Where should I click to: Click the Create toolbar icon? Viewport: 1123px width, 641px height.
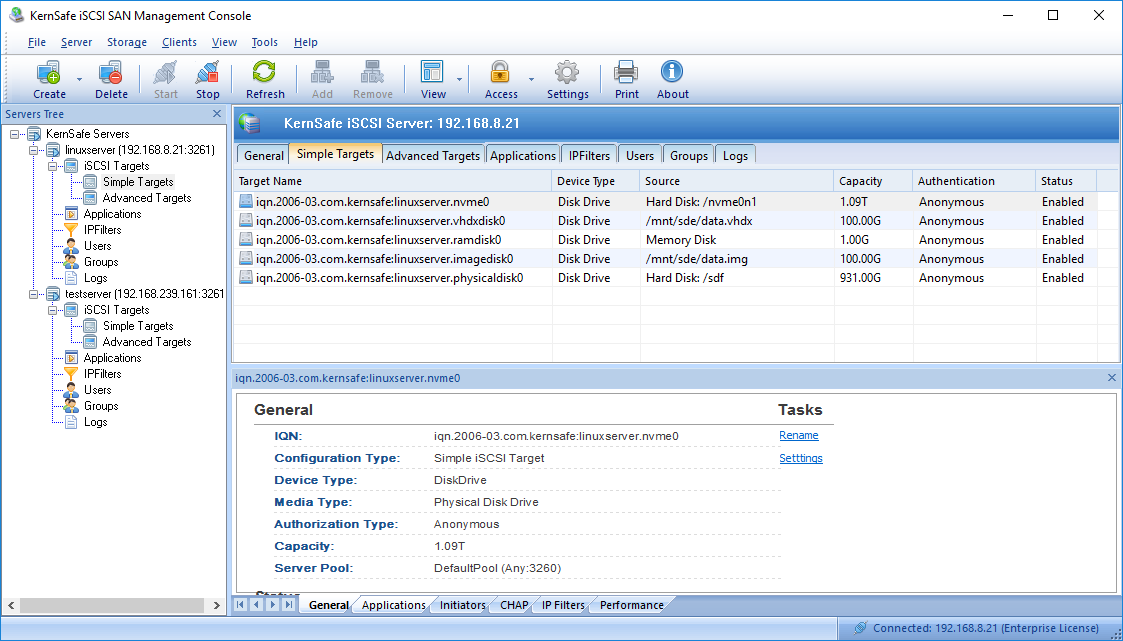point(49,72)
